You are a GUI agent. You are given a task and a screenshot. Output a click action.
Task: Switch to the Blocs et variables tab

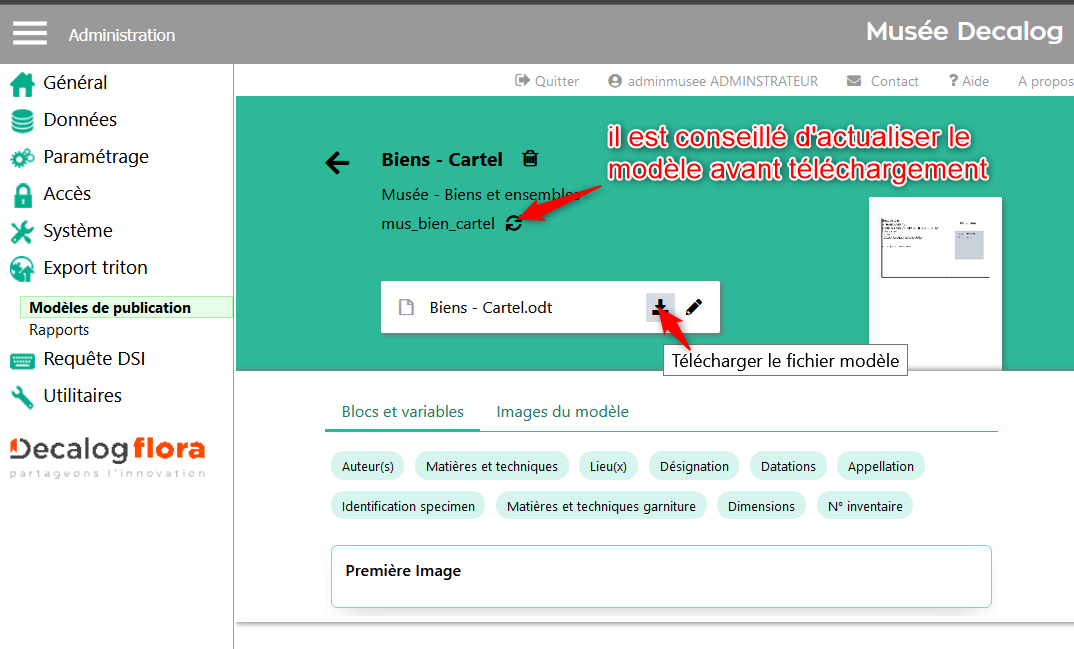pos(403,411)
